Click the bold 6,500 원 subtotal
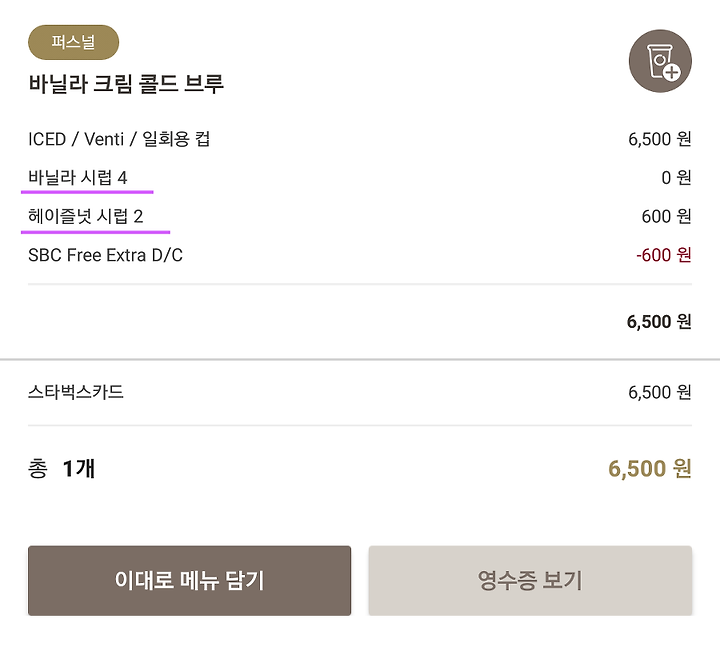Image resolution: width=720 pixels, height=651 pixels. coord(659,321)
